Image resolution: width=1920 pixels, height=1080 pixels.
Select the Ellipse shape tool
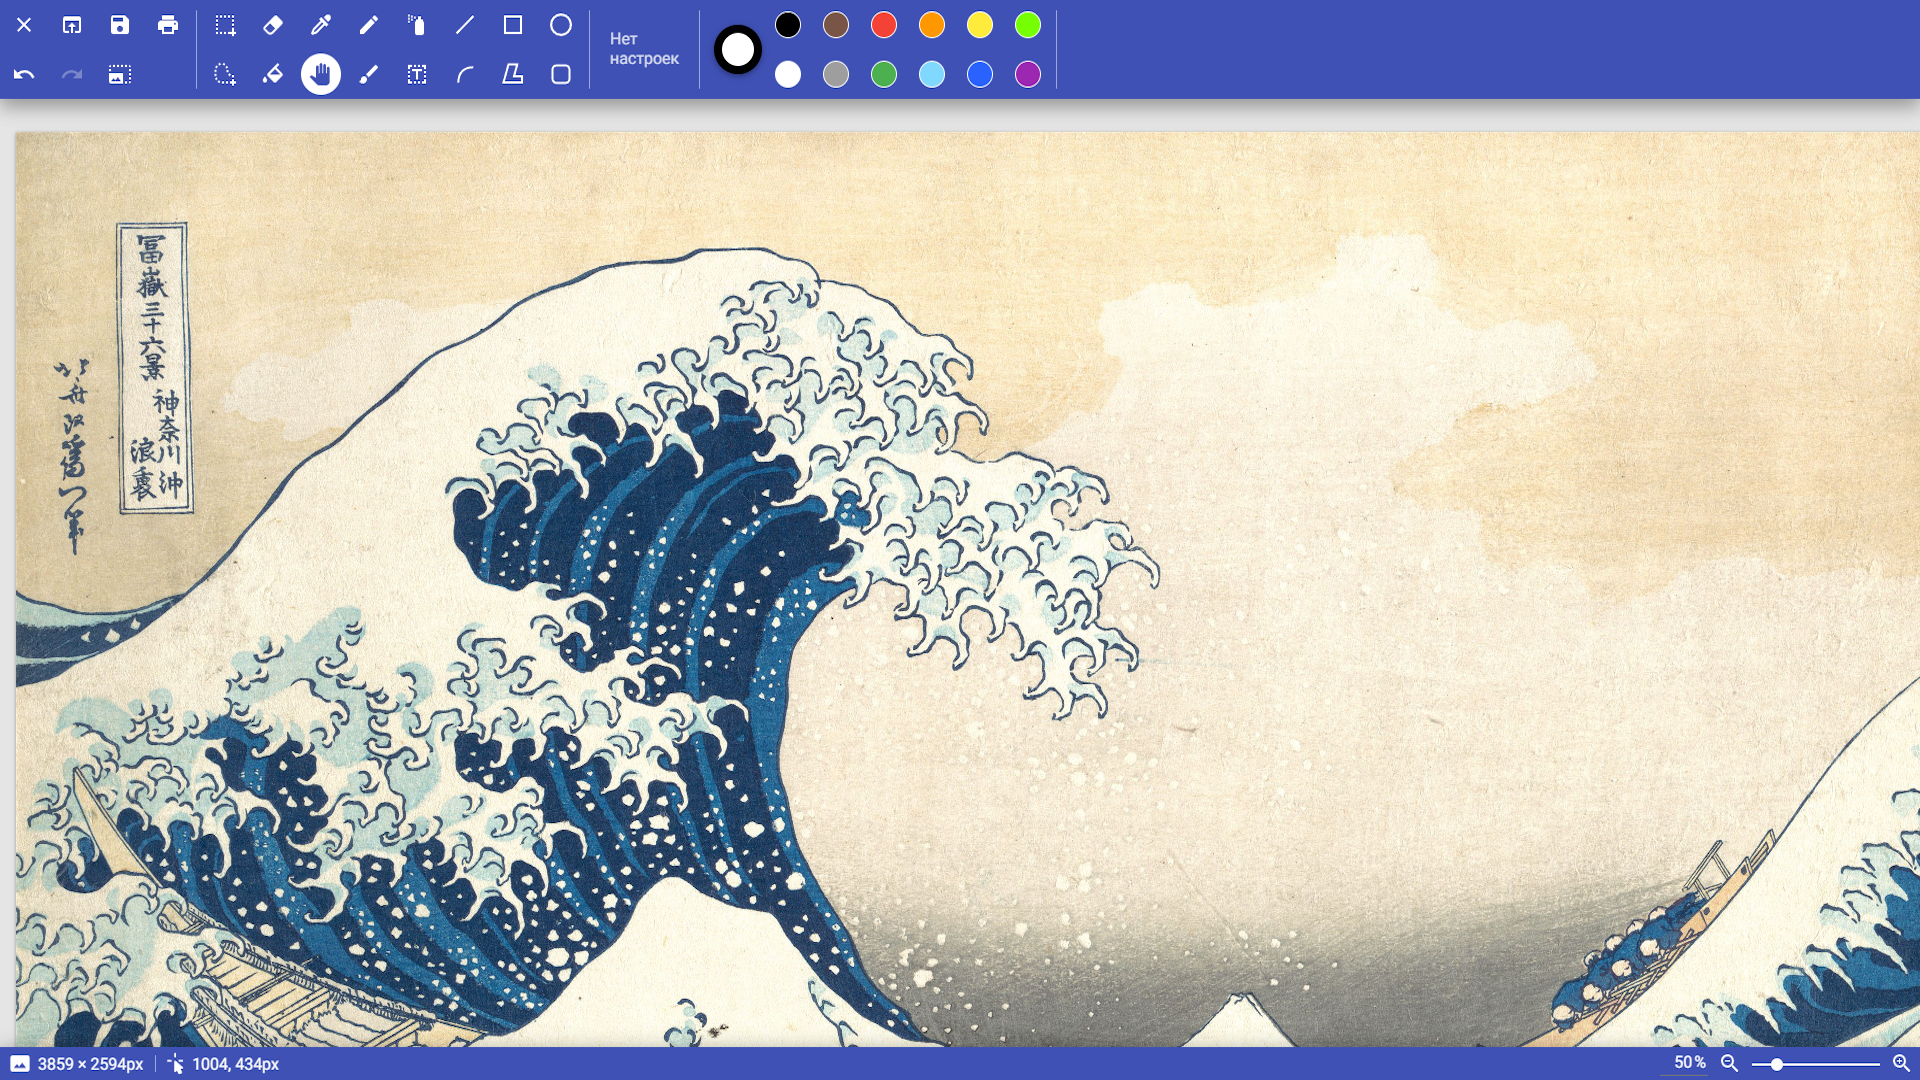[561, 25]
